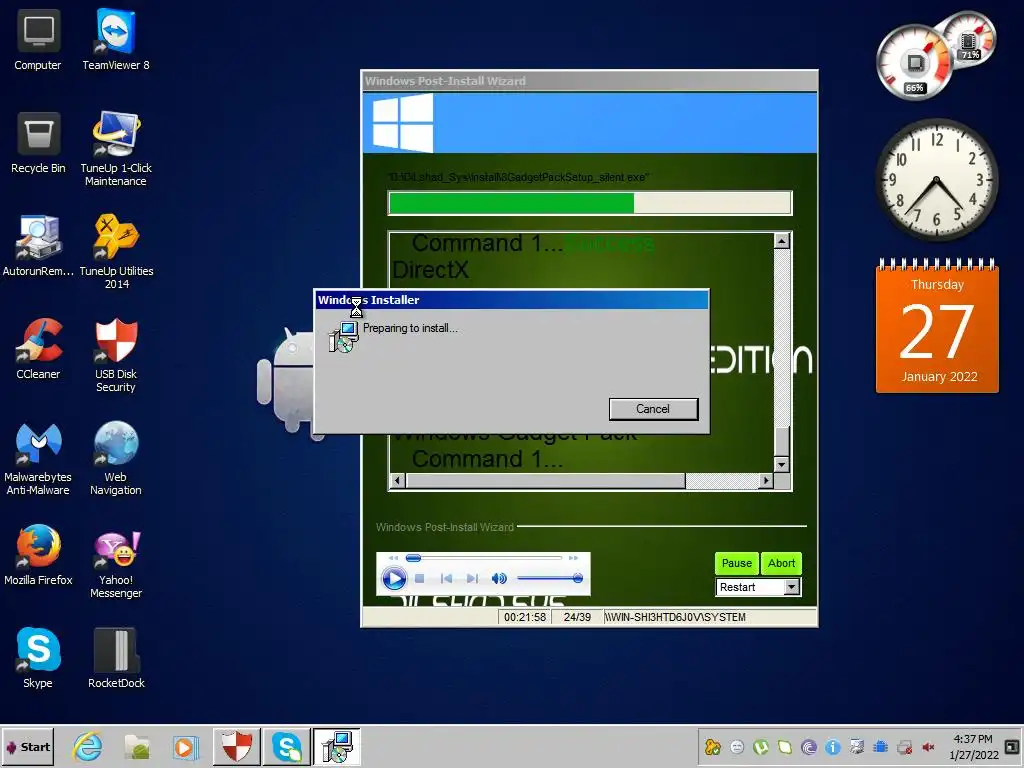Click fast-forward arrows on player seek bar
Screen dimensions: 1024x768
tap(573, 558)
